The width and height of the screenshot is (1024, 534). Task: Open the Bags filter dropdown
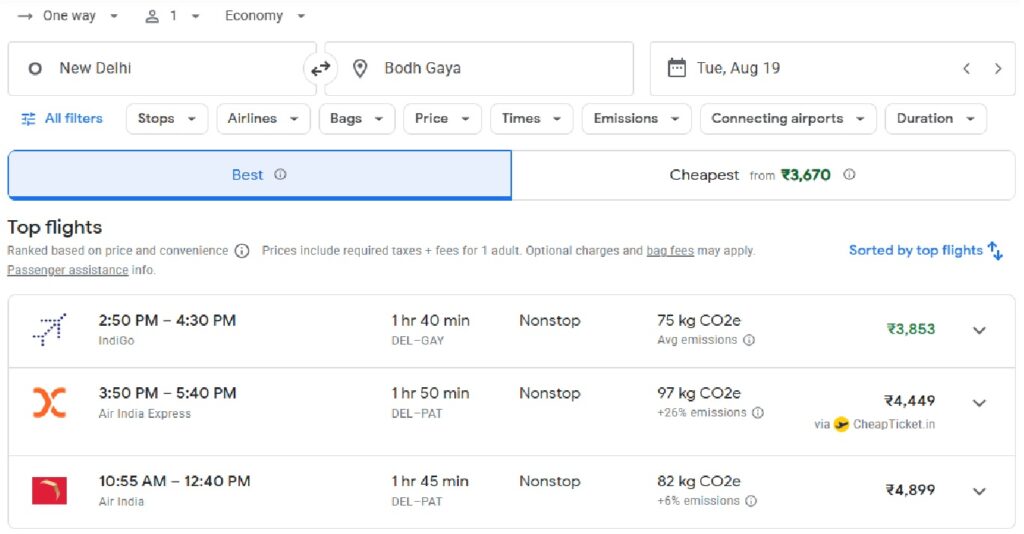[x=357, y=119]
